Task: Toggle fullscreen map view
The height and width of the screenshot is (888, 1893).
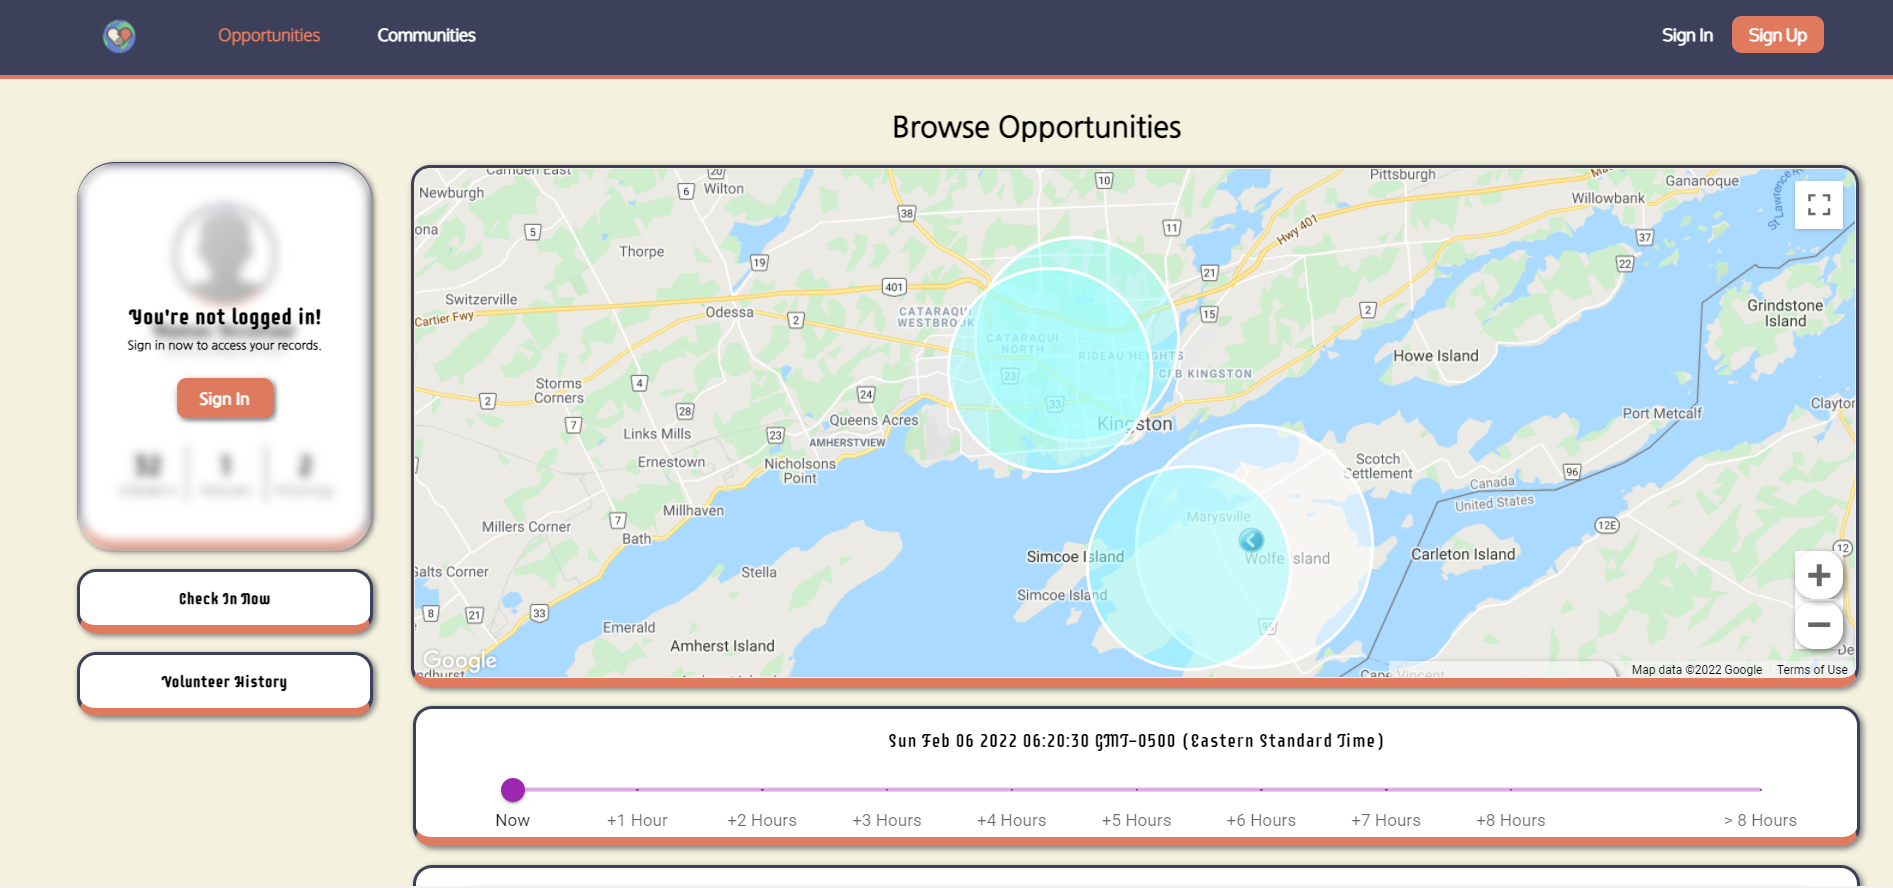Action: point(1819,205)
